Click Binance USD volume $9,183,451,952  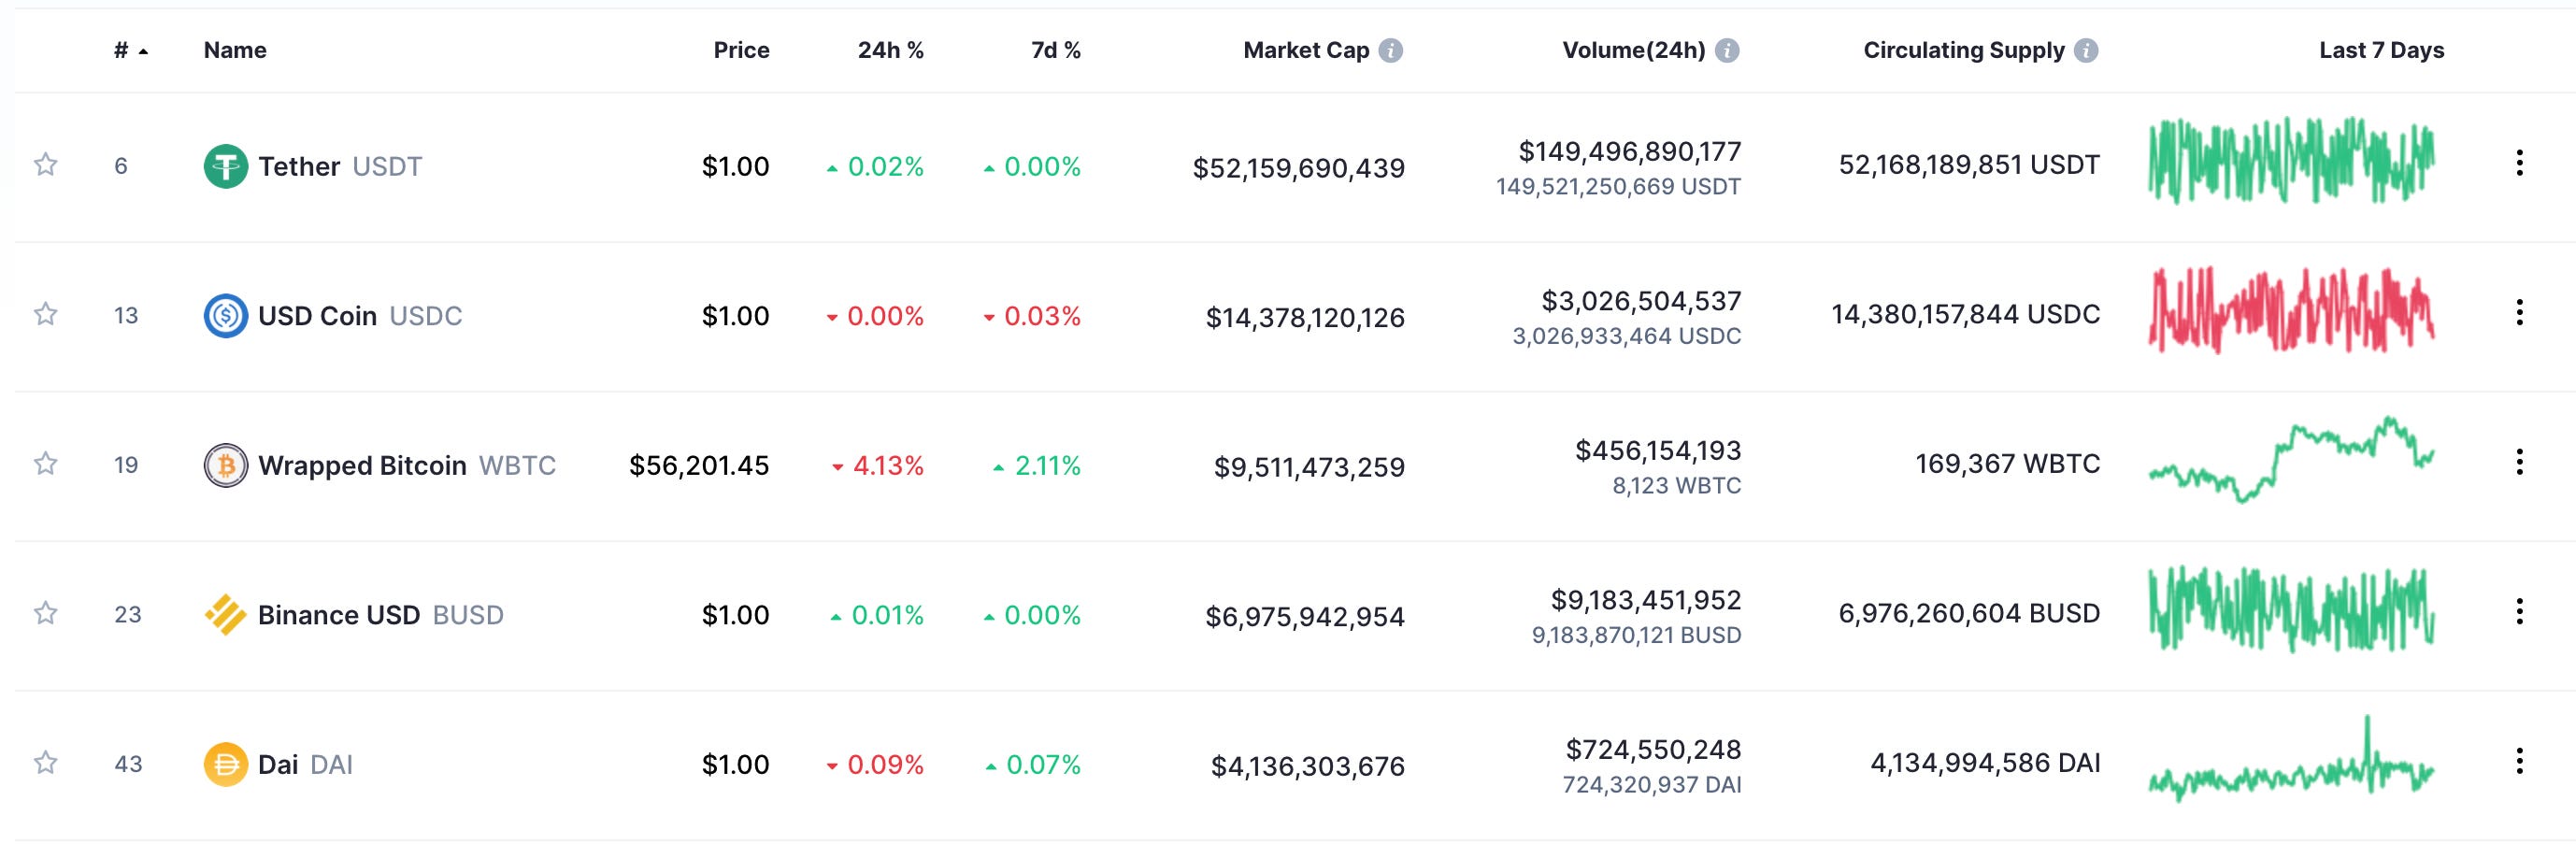1646,600
